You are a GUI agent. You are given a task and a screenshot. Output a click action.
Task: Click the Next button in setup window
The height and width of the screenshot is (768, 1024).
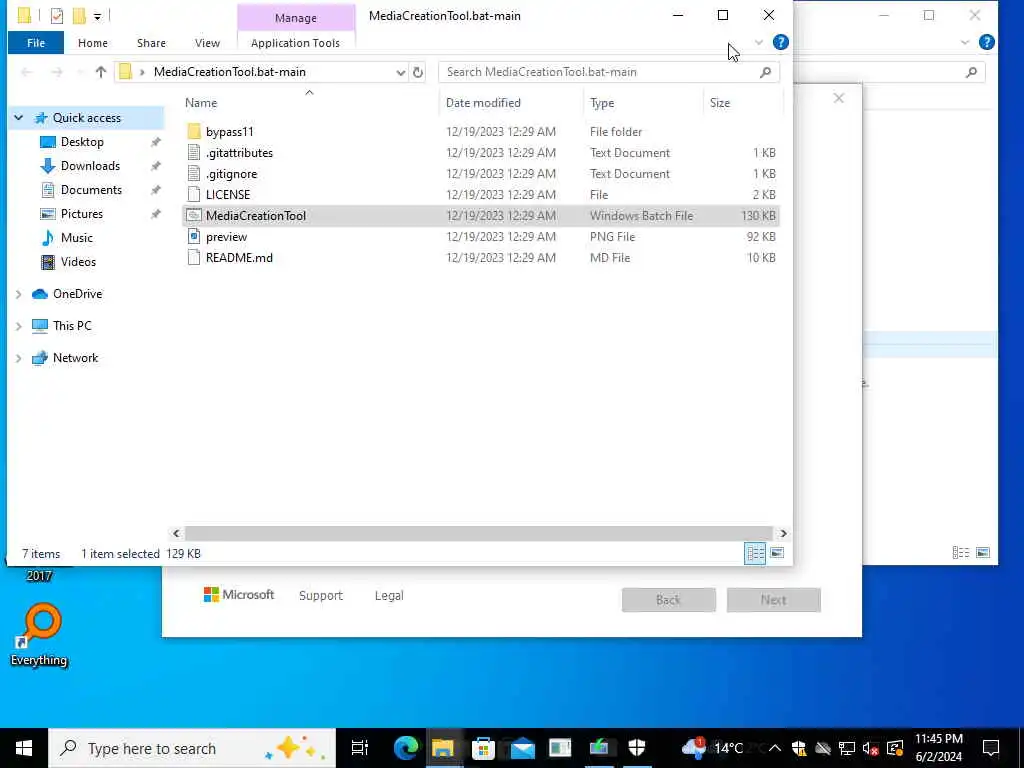(774, 600)
